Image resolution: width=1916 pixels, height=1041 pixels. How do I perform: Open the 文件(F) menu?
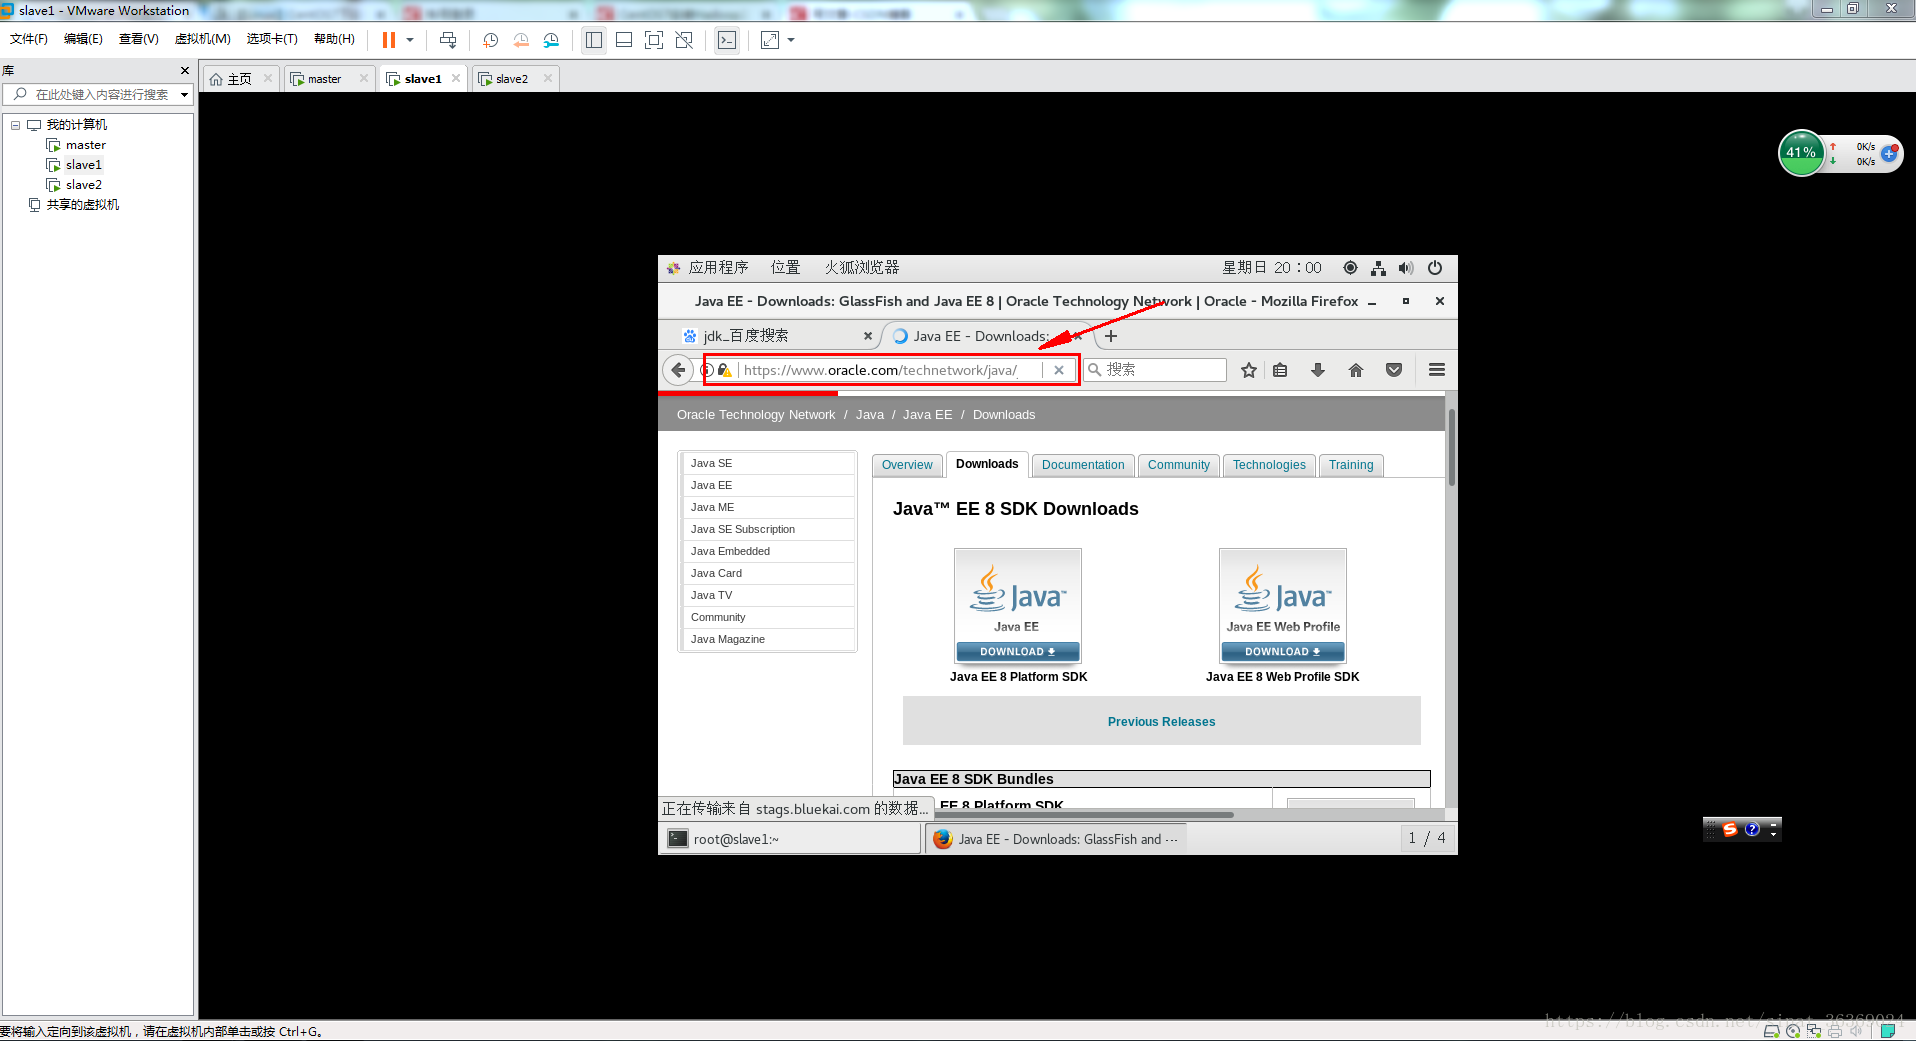point(29,39)
